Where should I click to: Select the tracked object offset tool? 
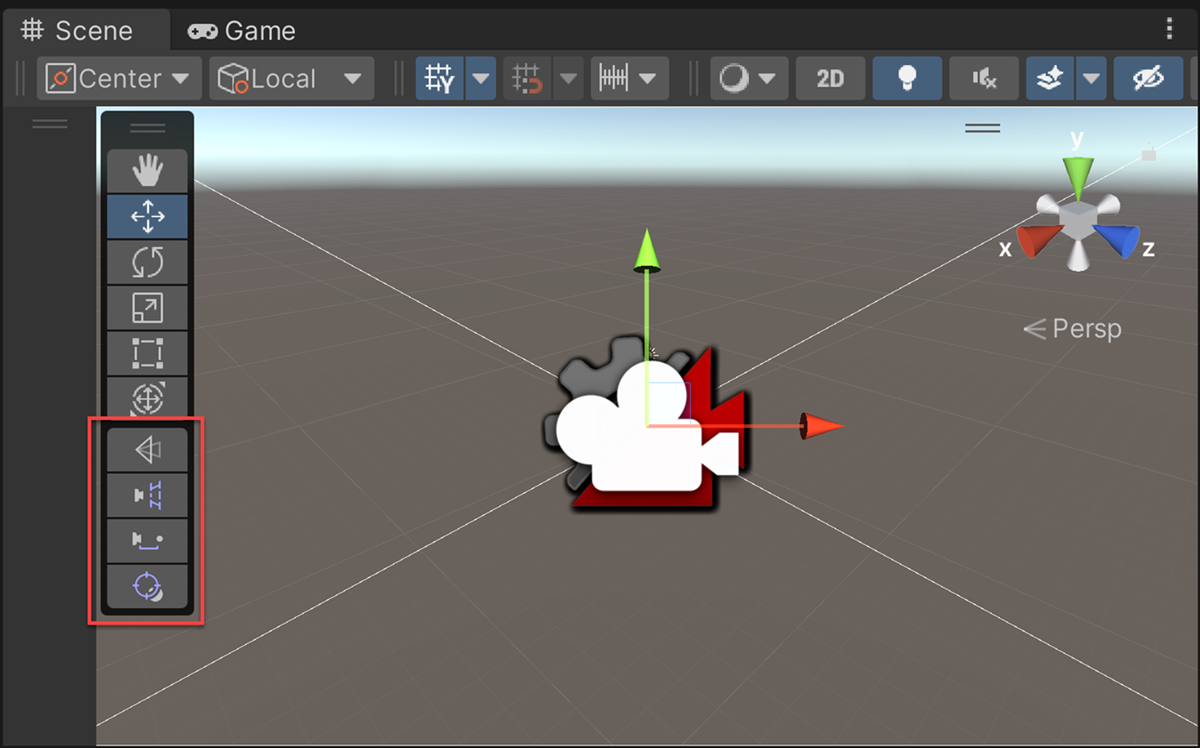[148, 587]
